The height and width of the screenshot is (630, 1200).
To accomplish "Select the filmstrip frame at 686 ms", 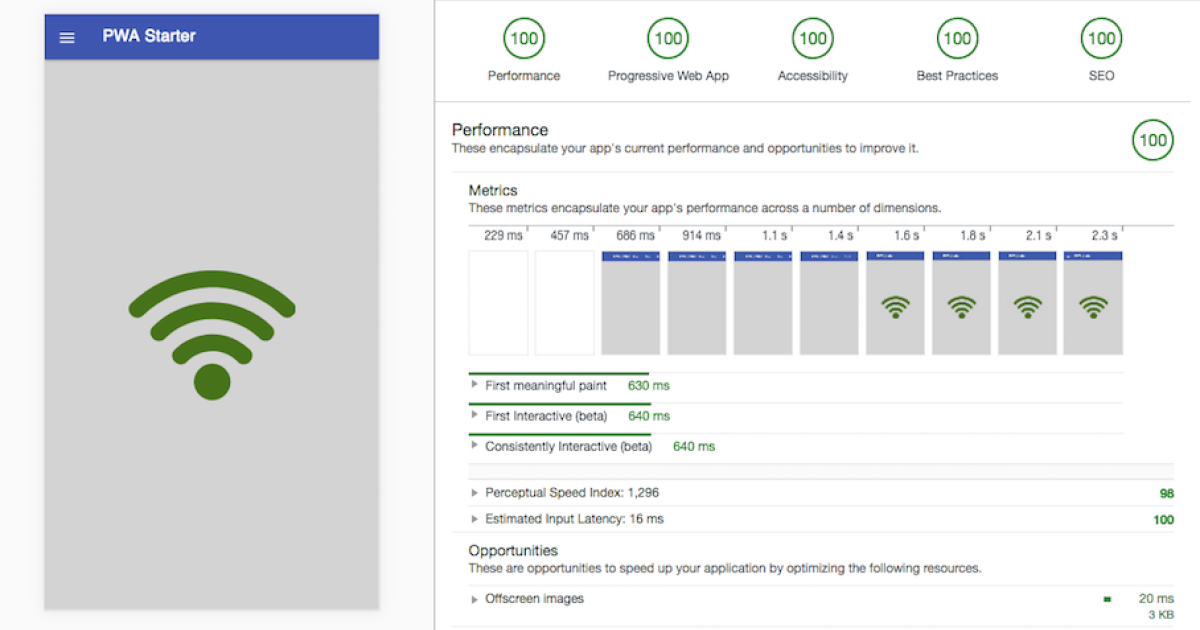I will (x=630, y=303).
